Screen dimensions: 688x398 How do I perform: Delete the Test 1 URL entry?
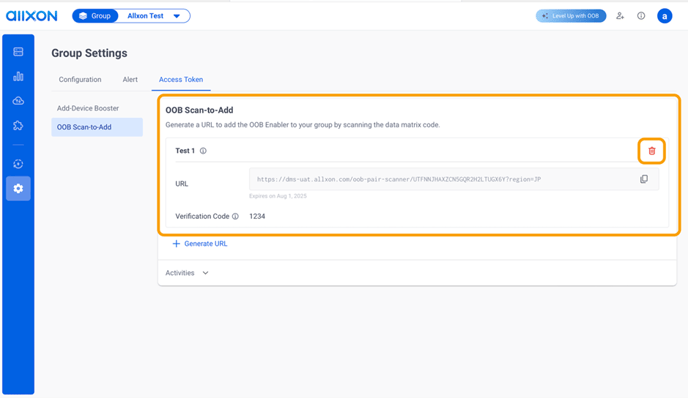click(652, 151)
